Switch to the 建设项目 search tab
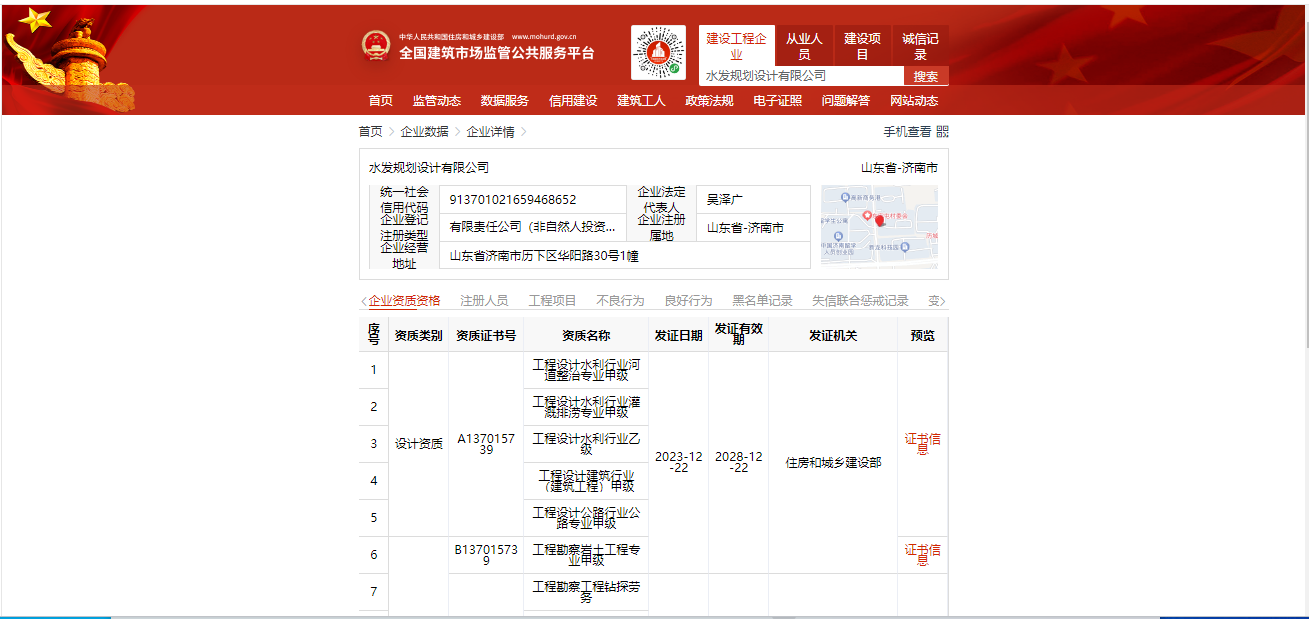1309x619 pixels. tap(864, 44)
